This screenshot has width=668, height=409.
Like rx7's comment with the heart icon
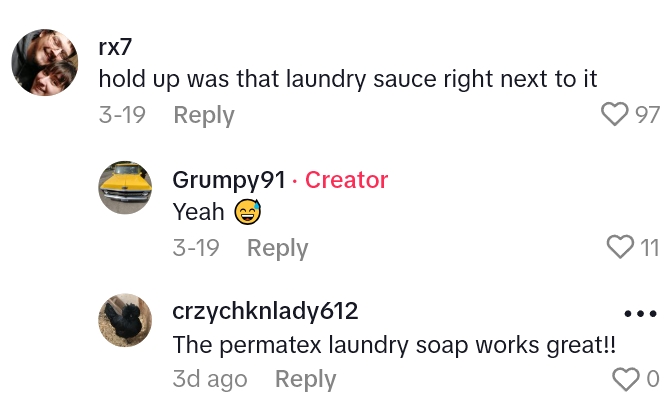[x=614, y=114]
